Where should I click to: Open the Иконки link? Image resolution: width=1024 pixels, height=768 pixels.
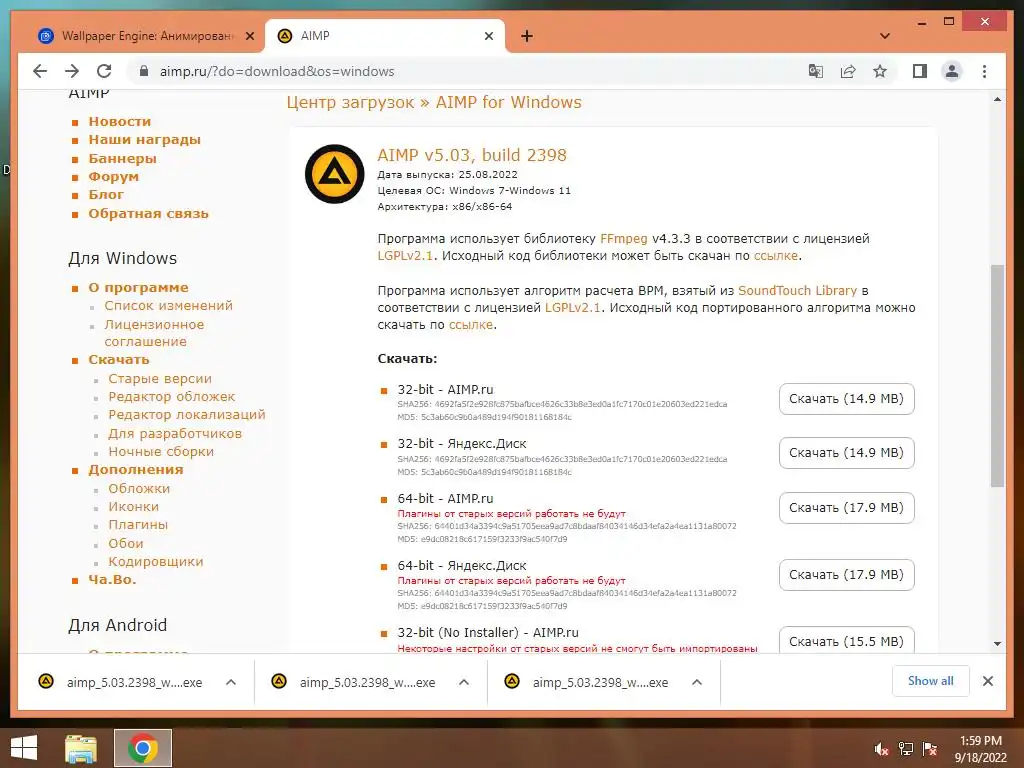tap(133, 507)
